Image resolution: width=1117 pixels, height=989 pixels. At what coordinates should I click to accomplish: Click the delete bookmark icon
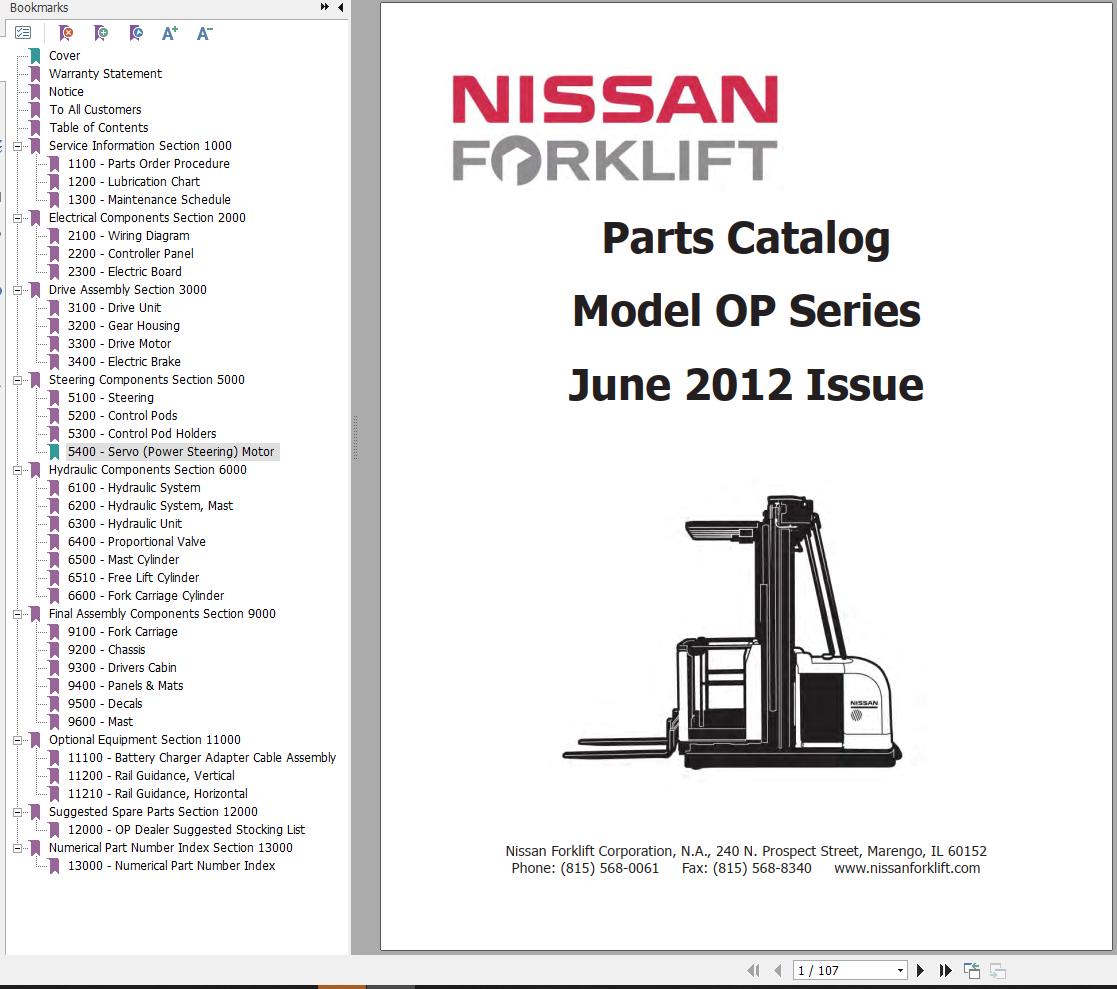(66, 33)
